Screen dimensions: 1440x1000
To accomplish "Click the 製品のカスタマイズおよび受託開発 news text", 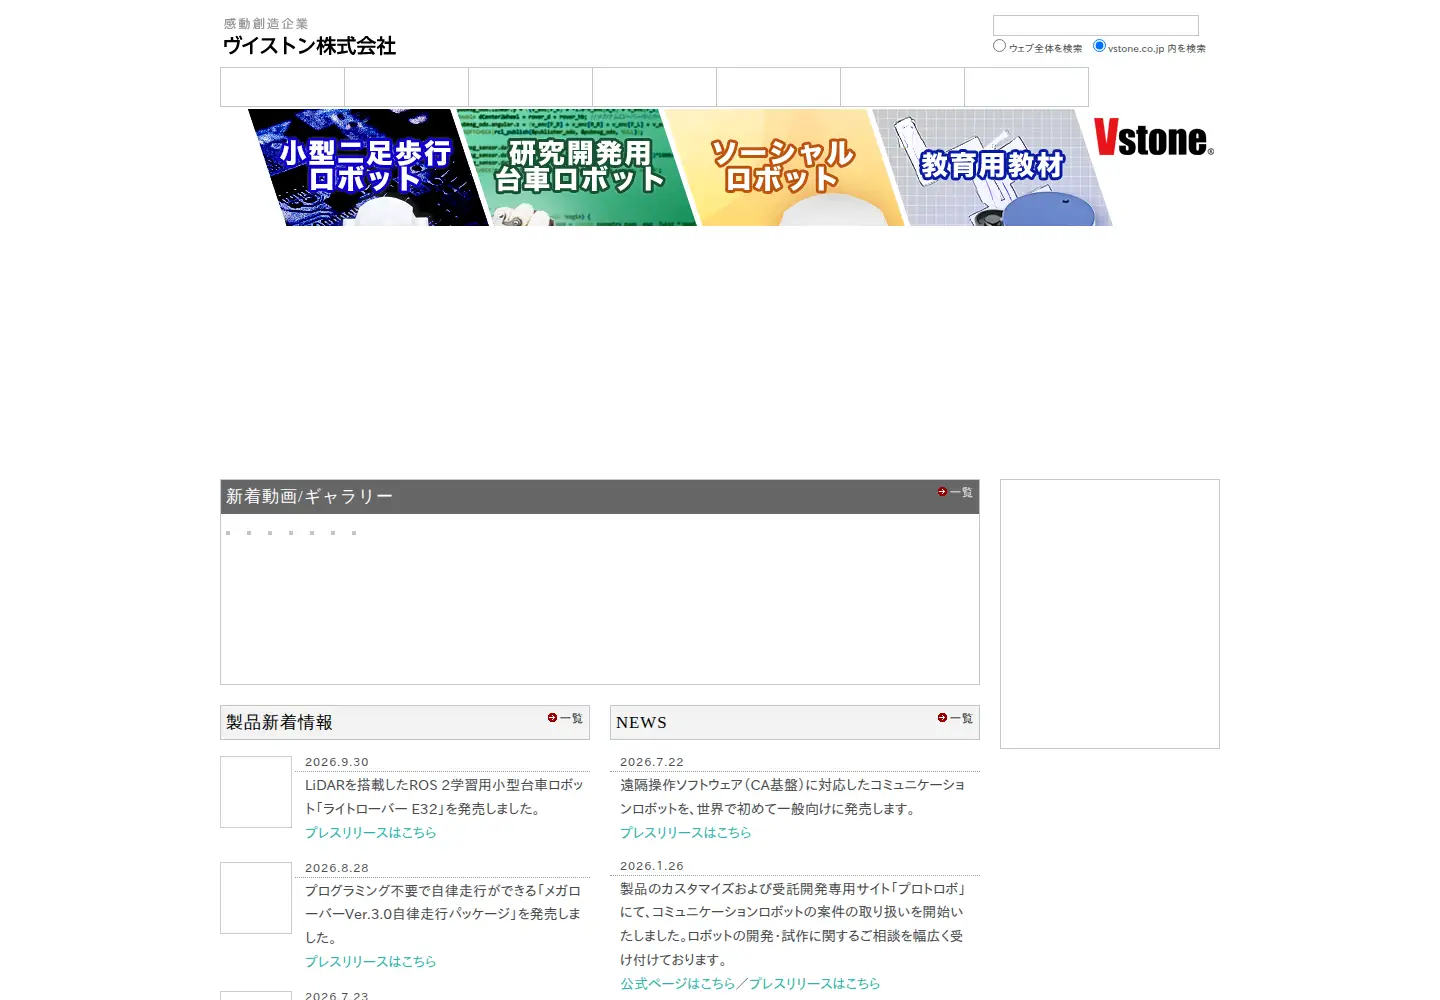I will point(792,924).
